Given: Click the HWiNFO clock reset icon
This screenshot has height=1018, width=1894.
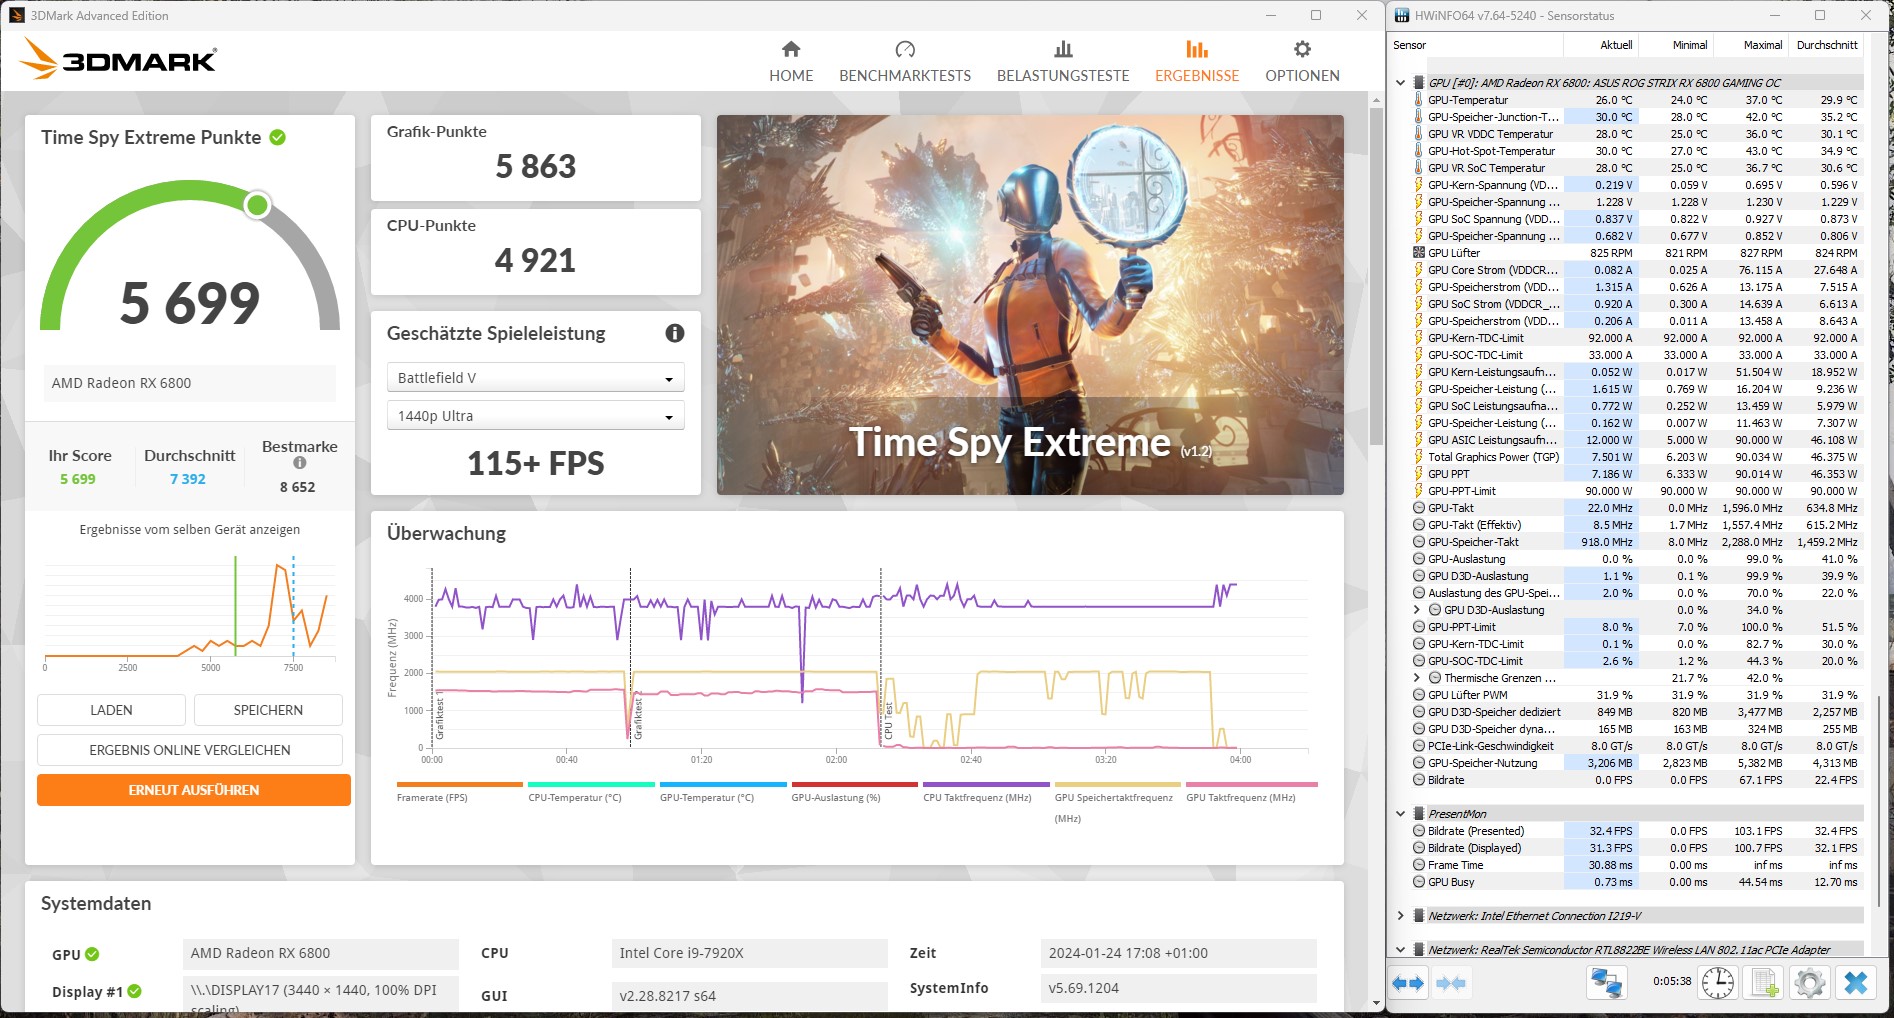Looking at the screenshot, I should coord(1717,983).
